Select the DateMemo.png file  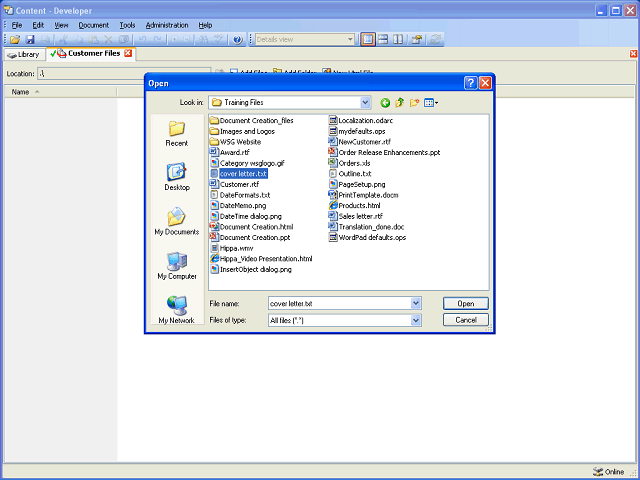point(238,205)
